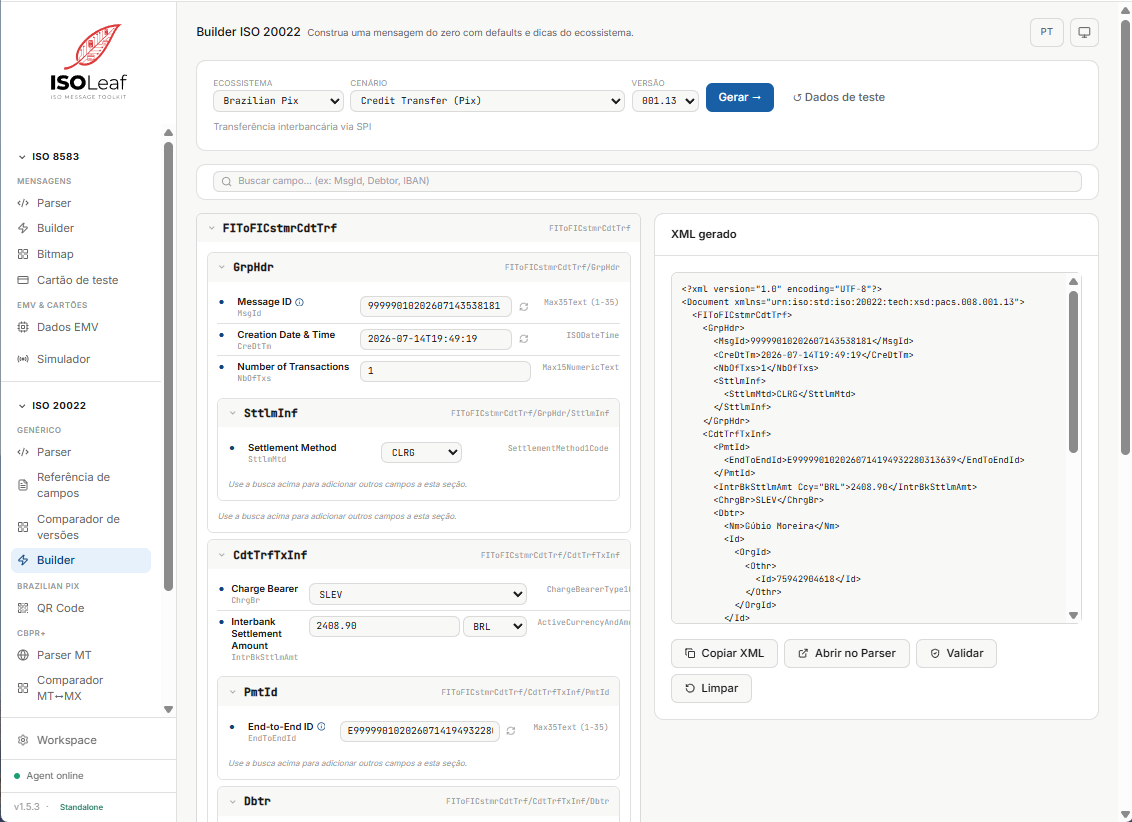This screenshot has height=822, width=1132.
Task: Click the XML gerado heading
Action: [x=703, y=235]
